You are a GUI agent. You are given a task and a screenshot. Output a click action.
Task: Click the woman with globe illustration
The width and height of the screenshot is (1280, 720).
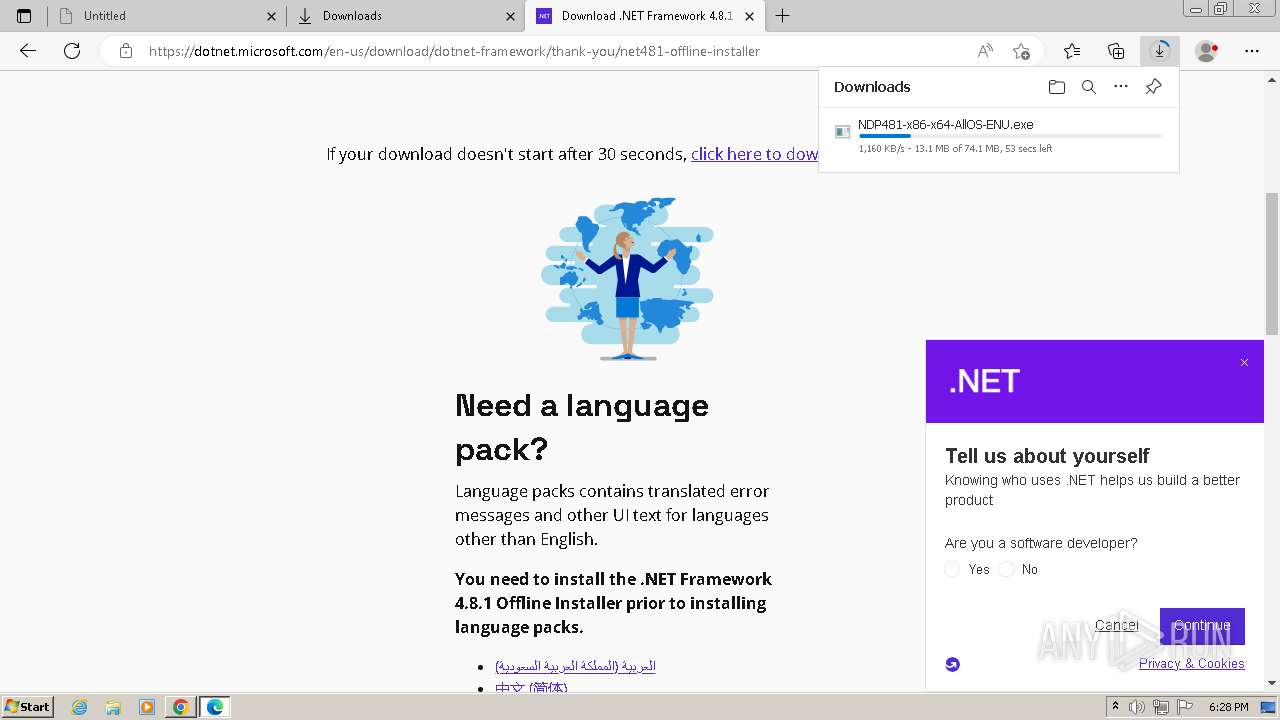coord(627,279)
